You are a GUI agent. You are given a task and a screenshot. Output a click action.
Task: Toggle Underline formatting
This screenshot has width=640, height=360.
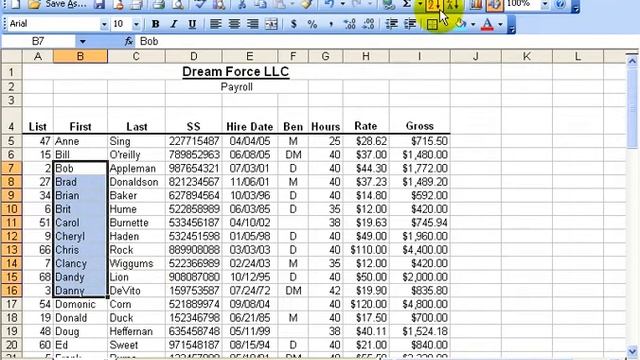coord(192,24)
